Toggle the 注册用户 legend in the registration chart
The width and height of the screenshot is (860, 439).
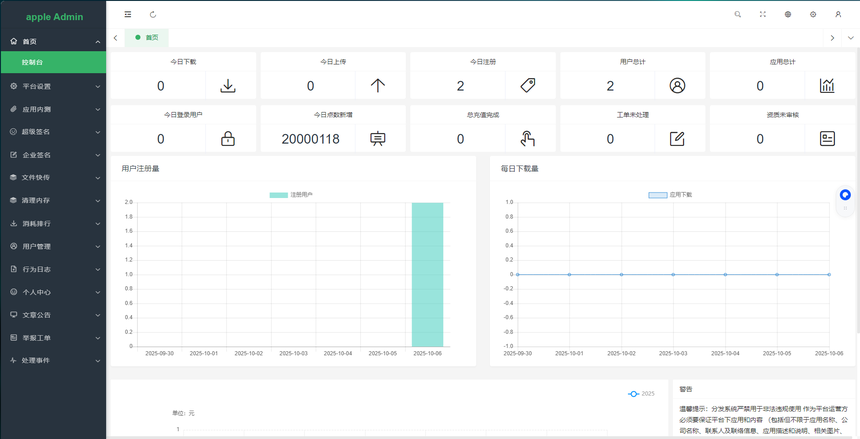click(291, 195)
